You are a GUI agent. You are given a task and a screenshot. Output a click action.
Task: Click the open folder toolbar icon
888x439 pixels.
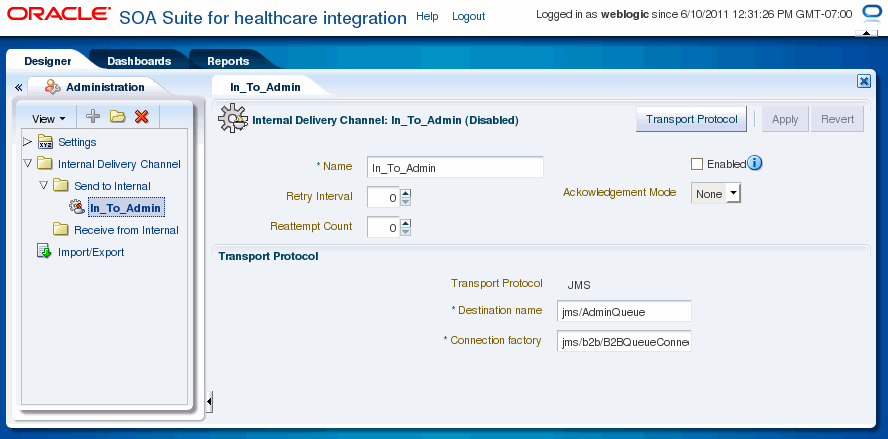coord(117,117)
